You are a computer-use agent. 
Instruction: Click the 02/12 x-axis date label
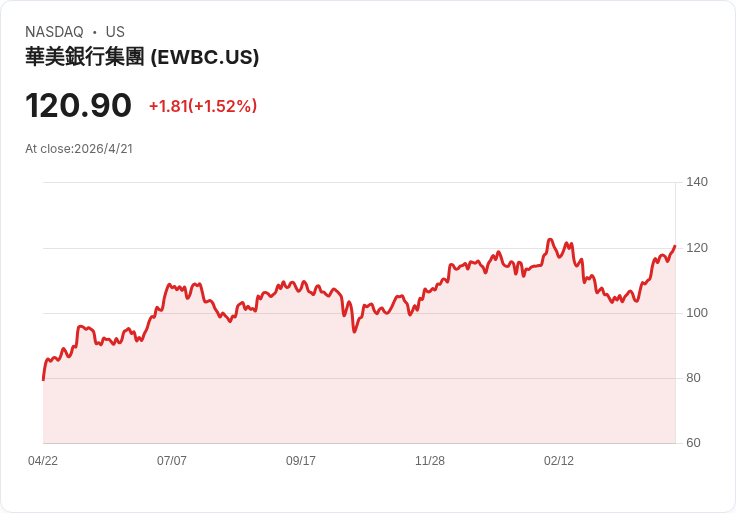pyautogui.click(x=559, y=461)
